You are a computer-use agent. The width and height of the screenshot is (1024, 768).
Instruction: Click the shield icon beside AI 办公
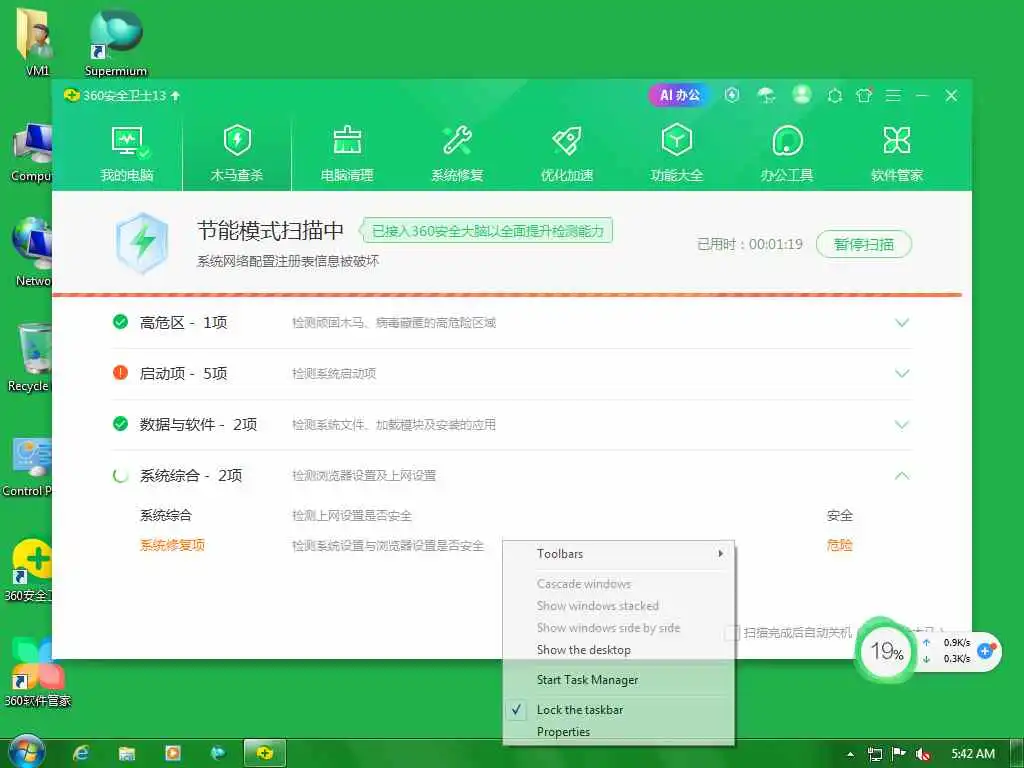(732, 95)
